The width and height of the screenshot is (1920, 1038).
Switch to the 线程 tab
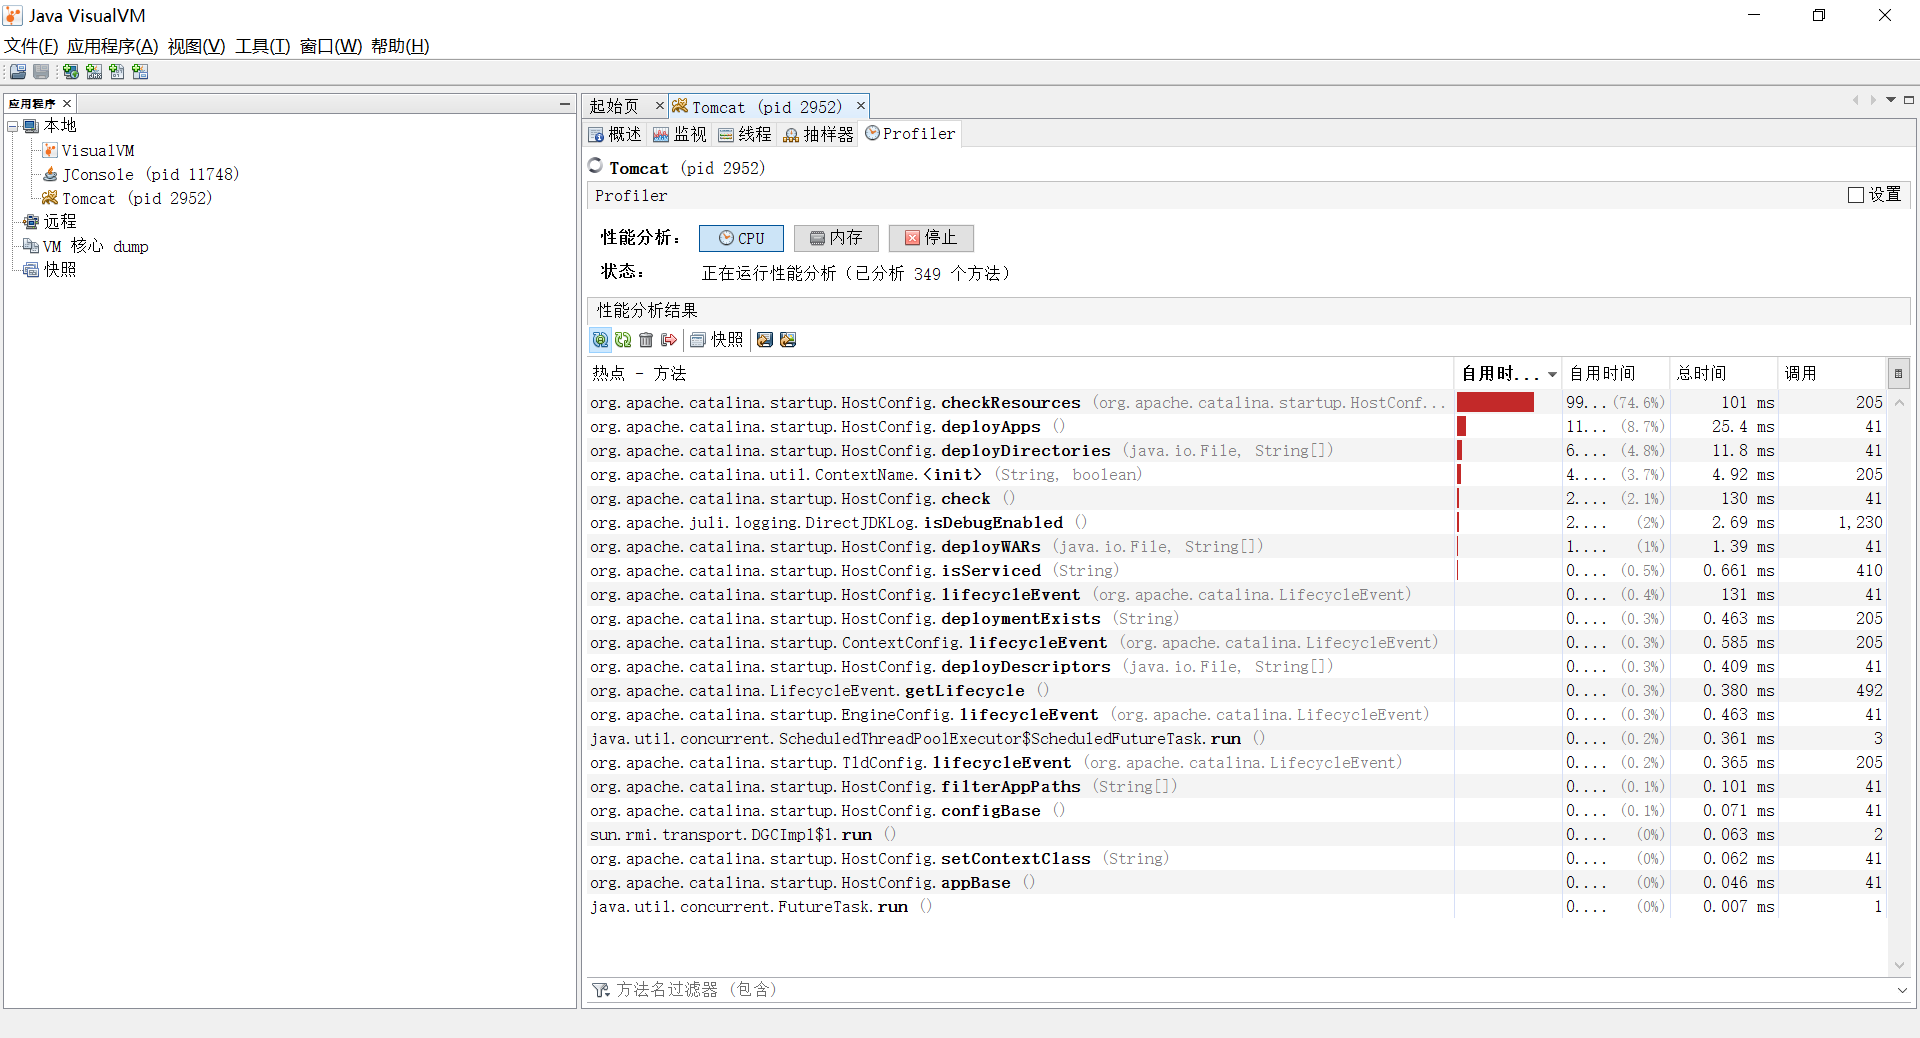[745, 134]
